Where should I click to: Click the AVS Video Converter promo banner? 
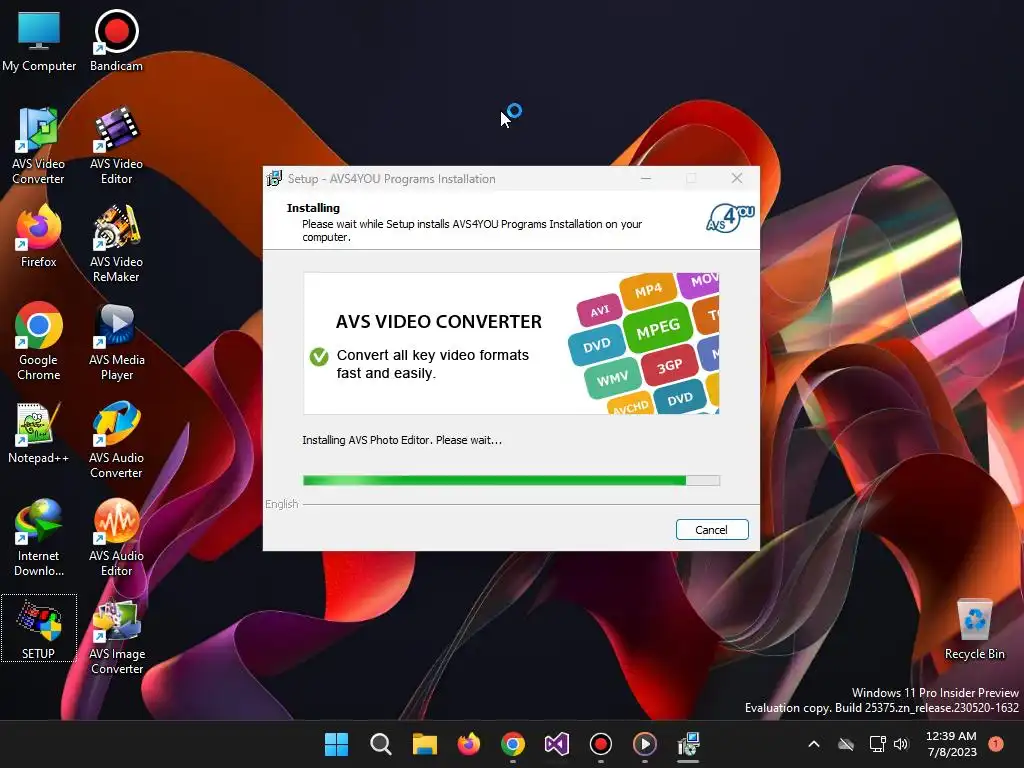click(x=511, y=344)
